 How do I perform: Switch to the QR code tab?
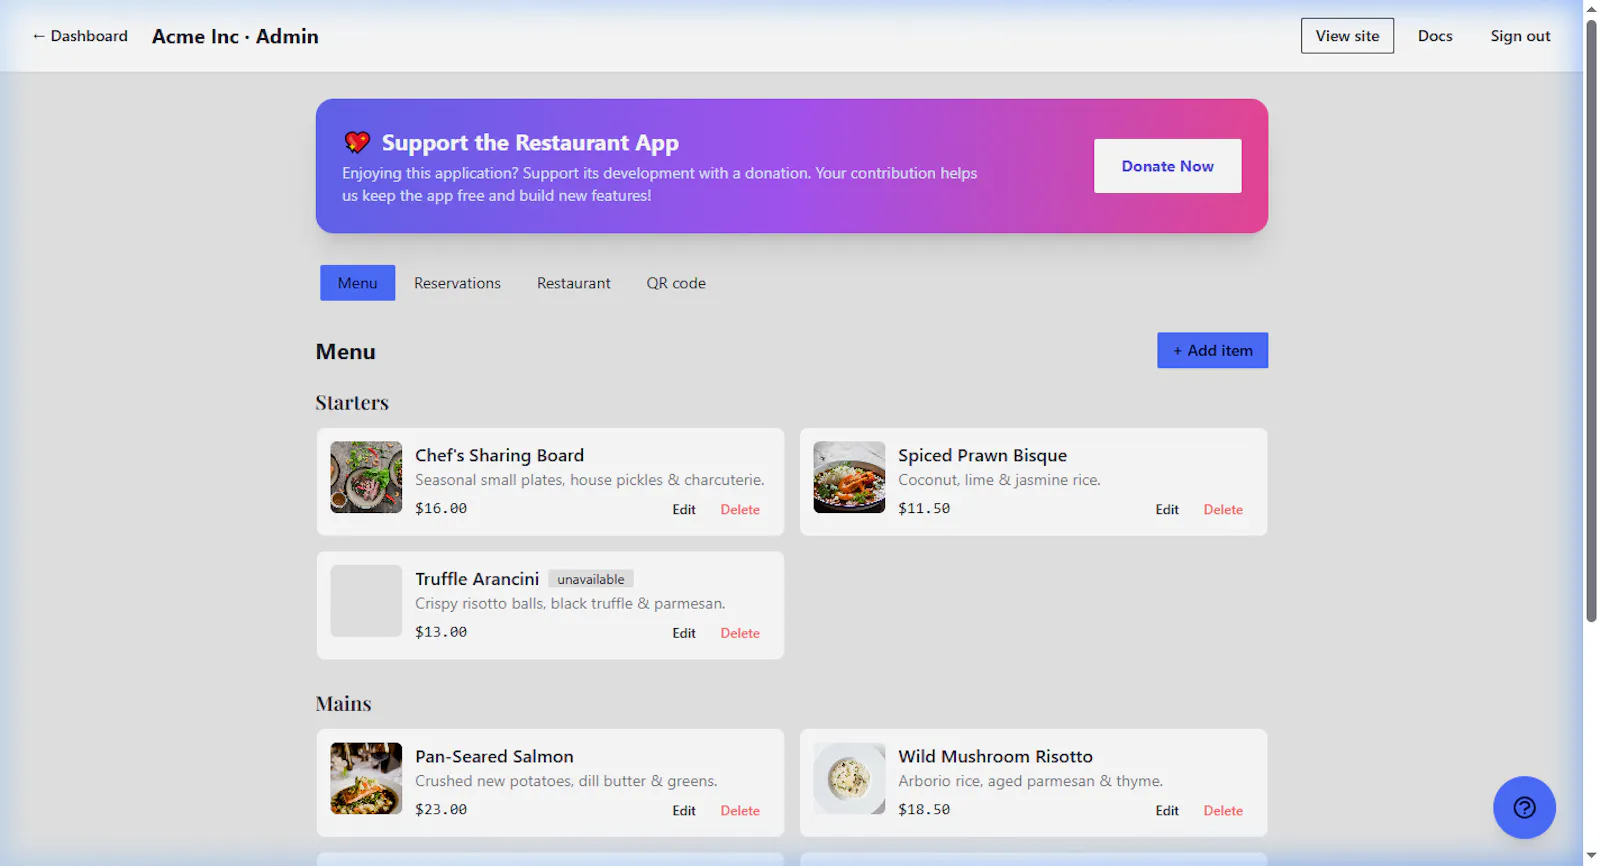click(676, 283)
